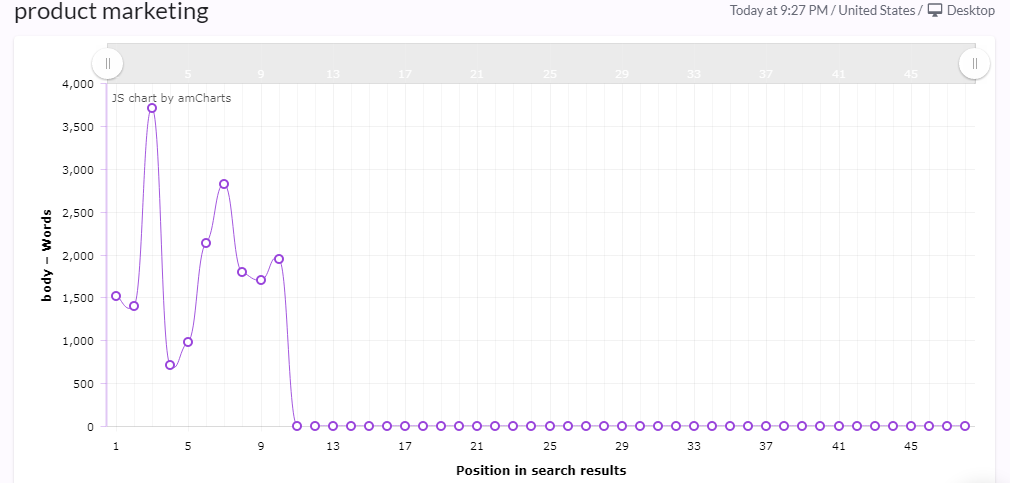Click the data point at position 2
This screenshot has width=1010, height=483.
coord(134,306)
